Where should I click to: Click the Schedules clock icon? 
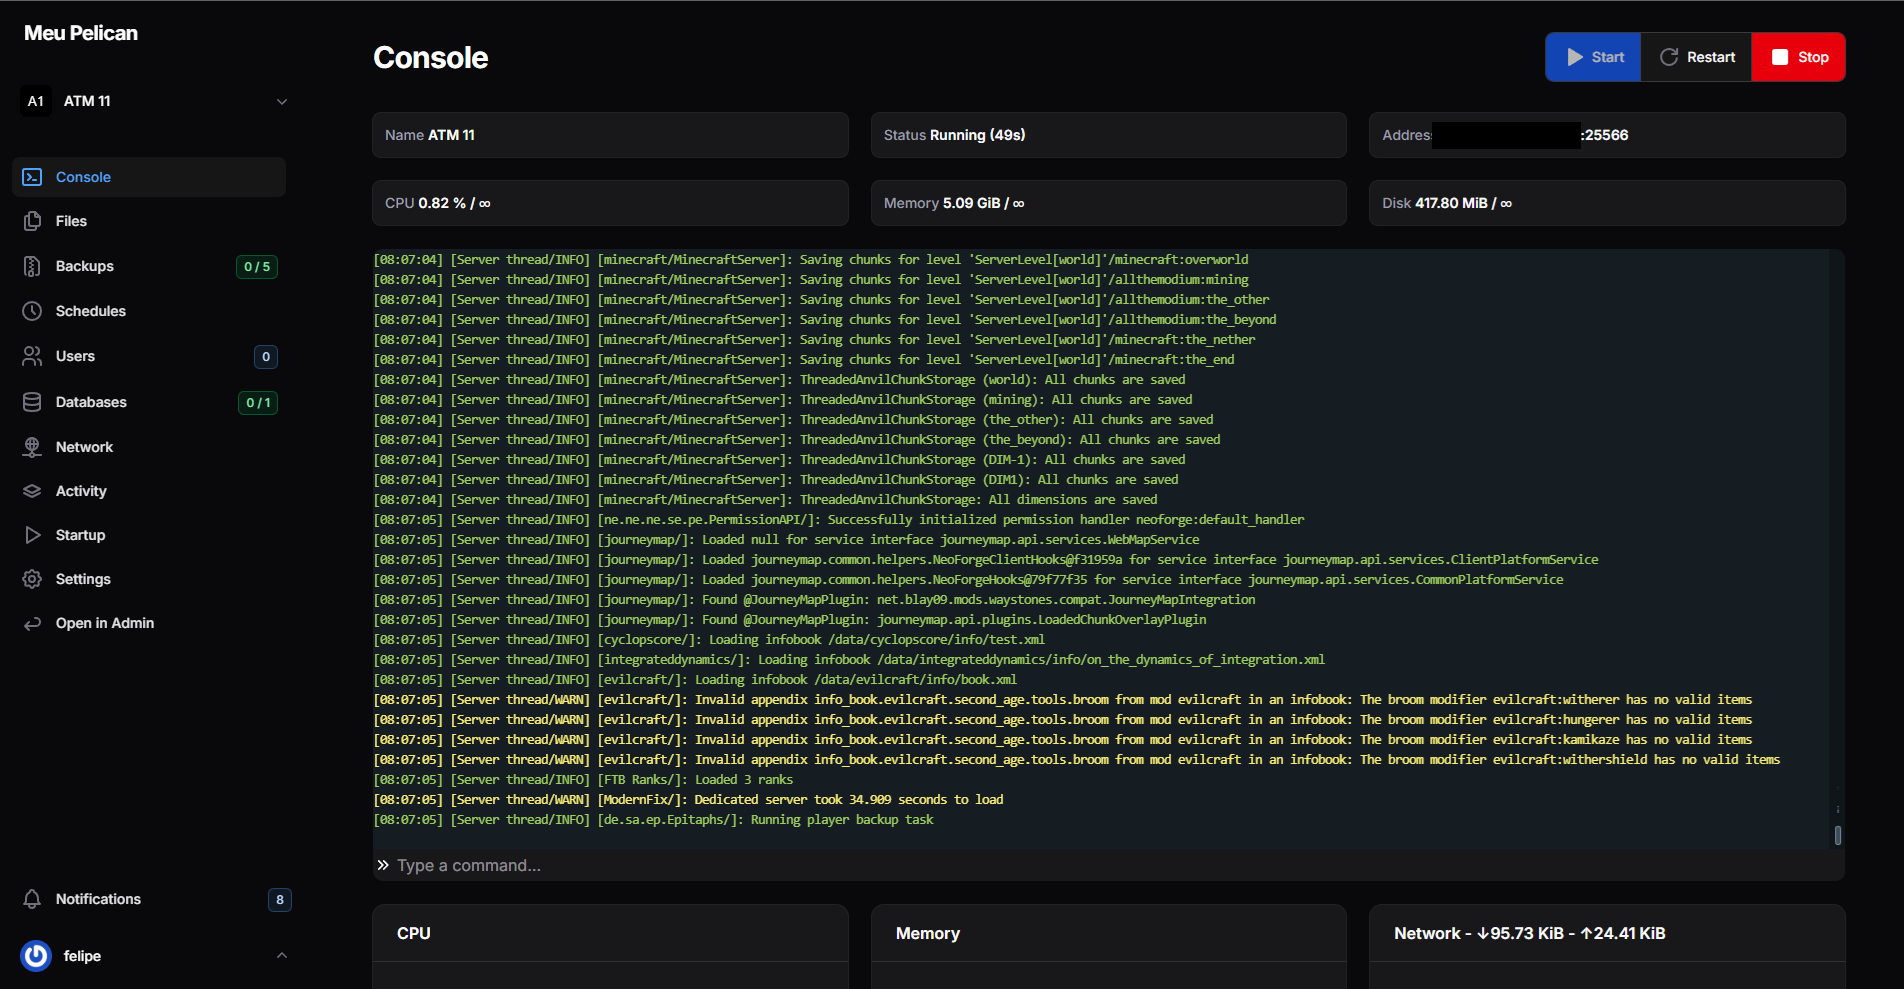32,311
